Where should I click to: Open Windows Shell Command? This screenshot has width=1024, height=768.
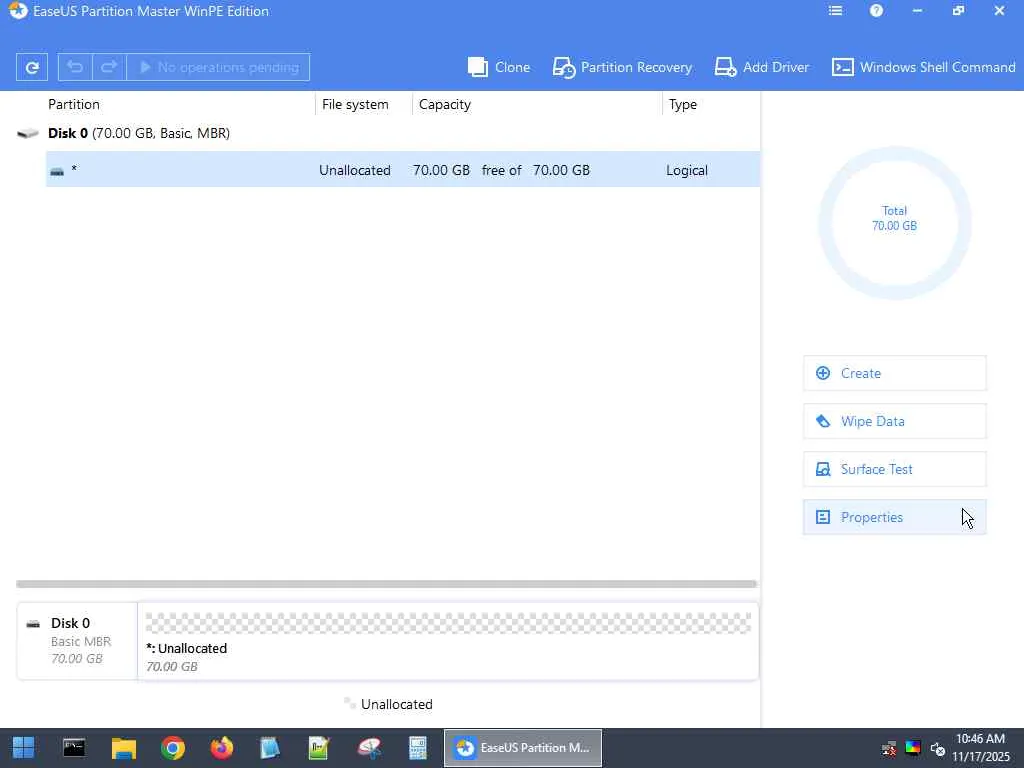(x=923, y=67)
